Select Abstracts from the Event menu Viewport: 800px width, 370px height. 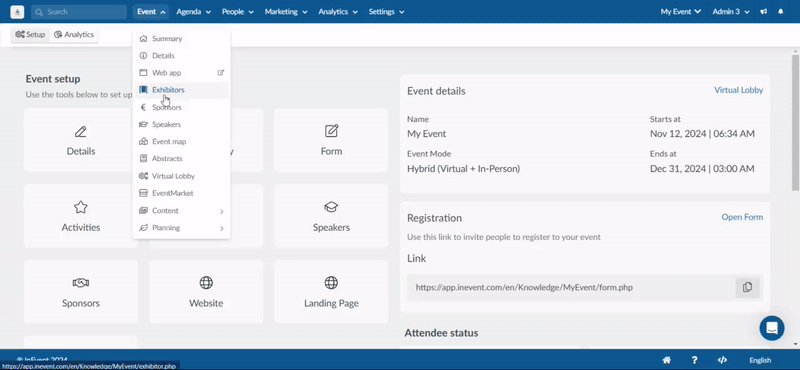click(x=181, y=159)
